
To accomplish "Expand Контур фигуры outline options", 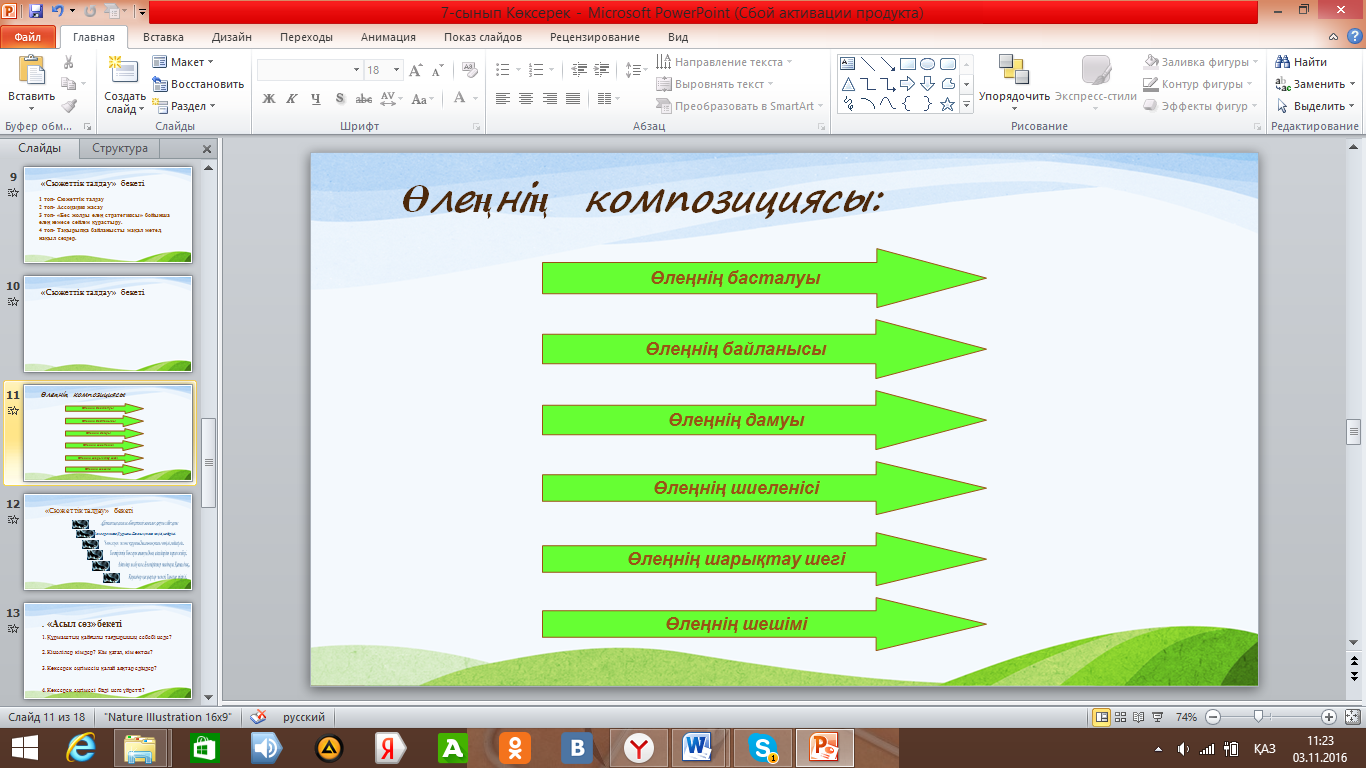I will click(1198, 84).
